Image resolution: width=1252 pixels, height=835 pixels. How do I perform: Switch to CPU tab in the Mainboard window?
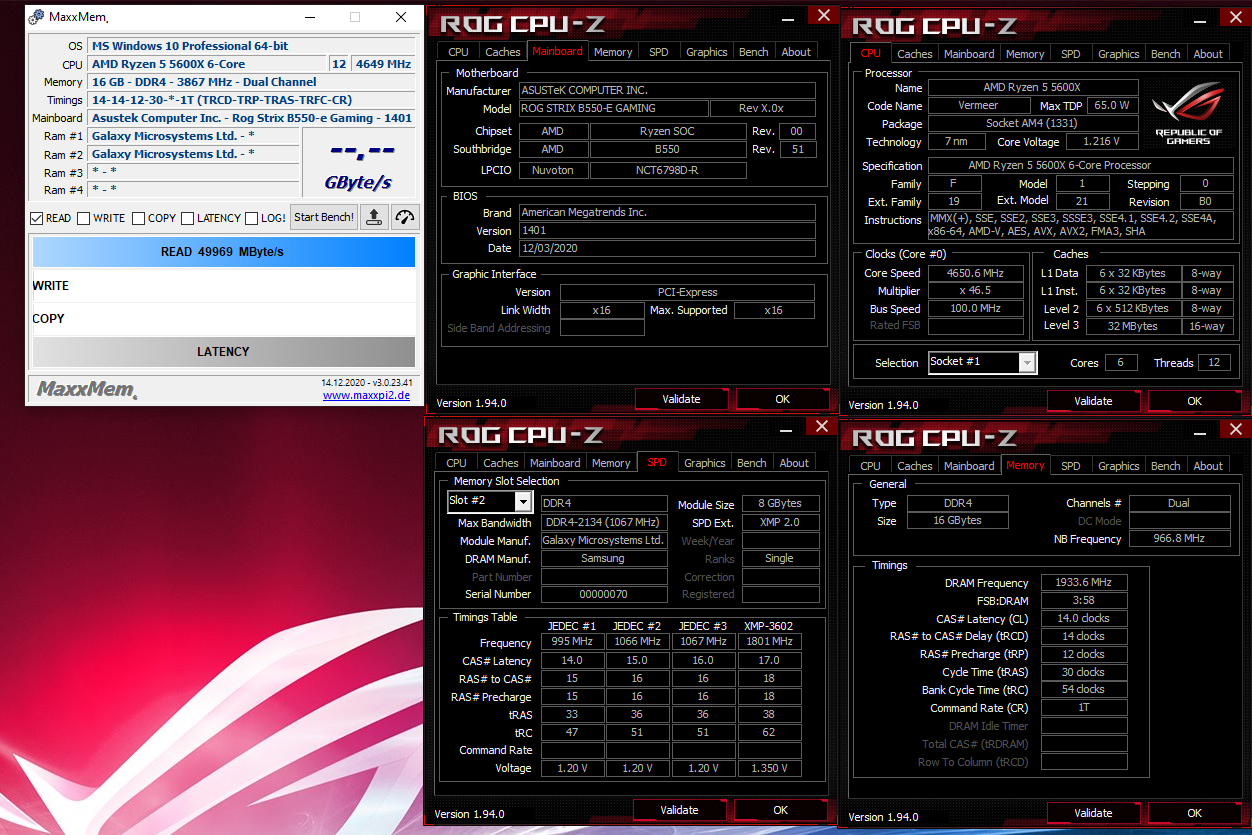coord(458,52)
